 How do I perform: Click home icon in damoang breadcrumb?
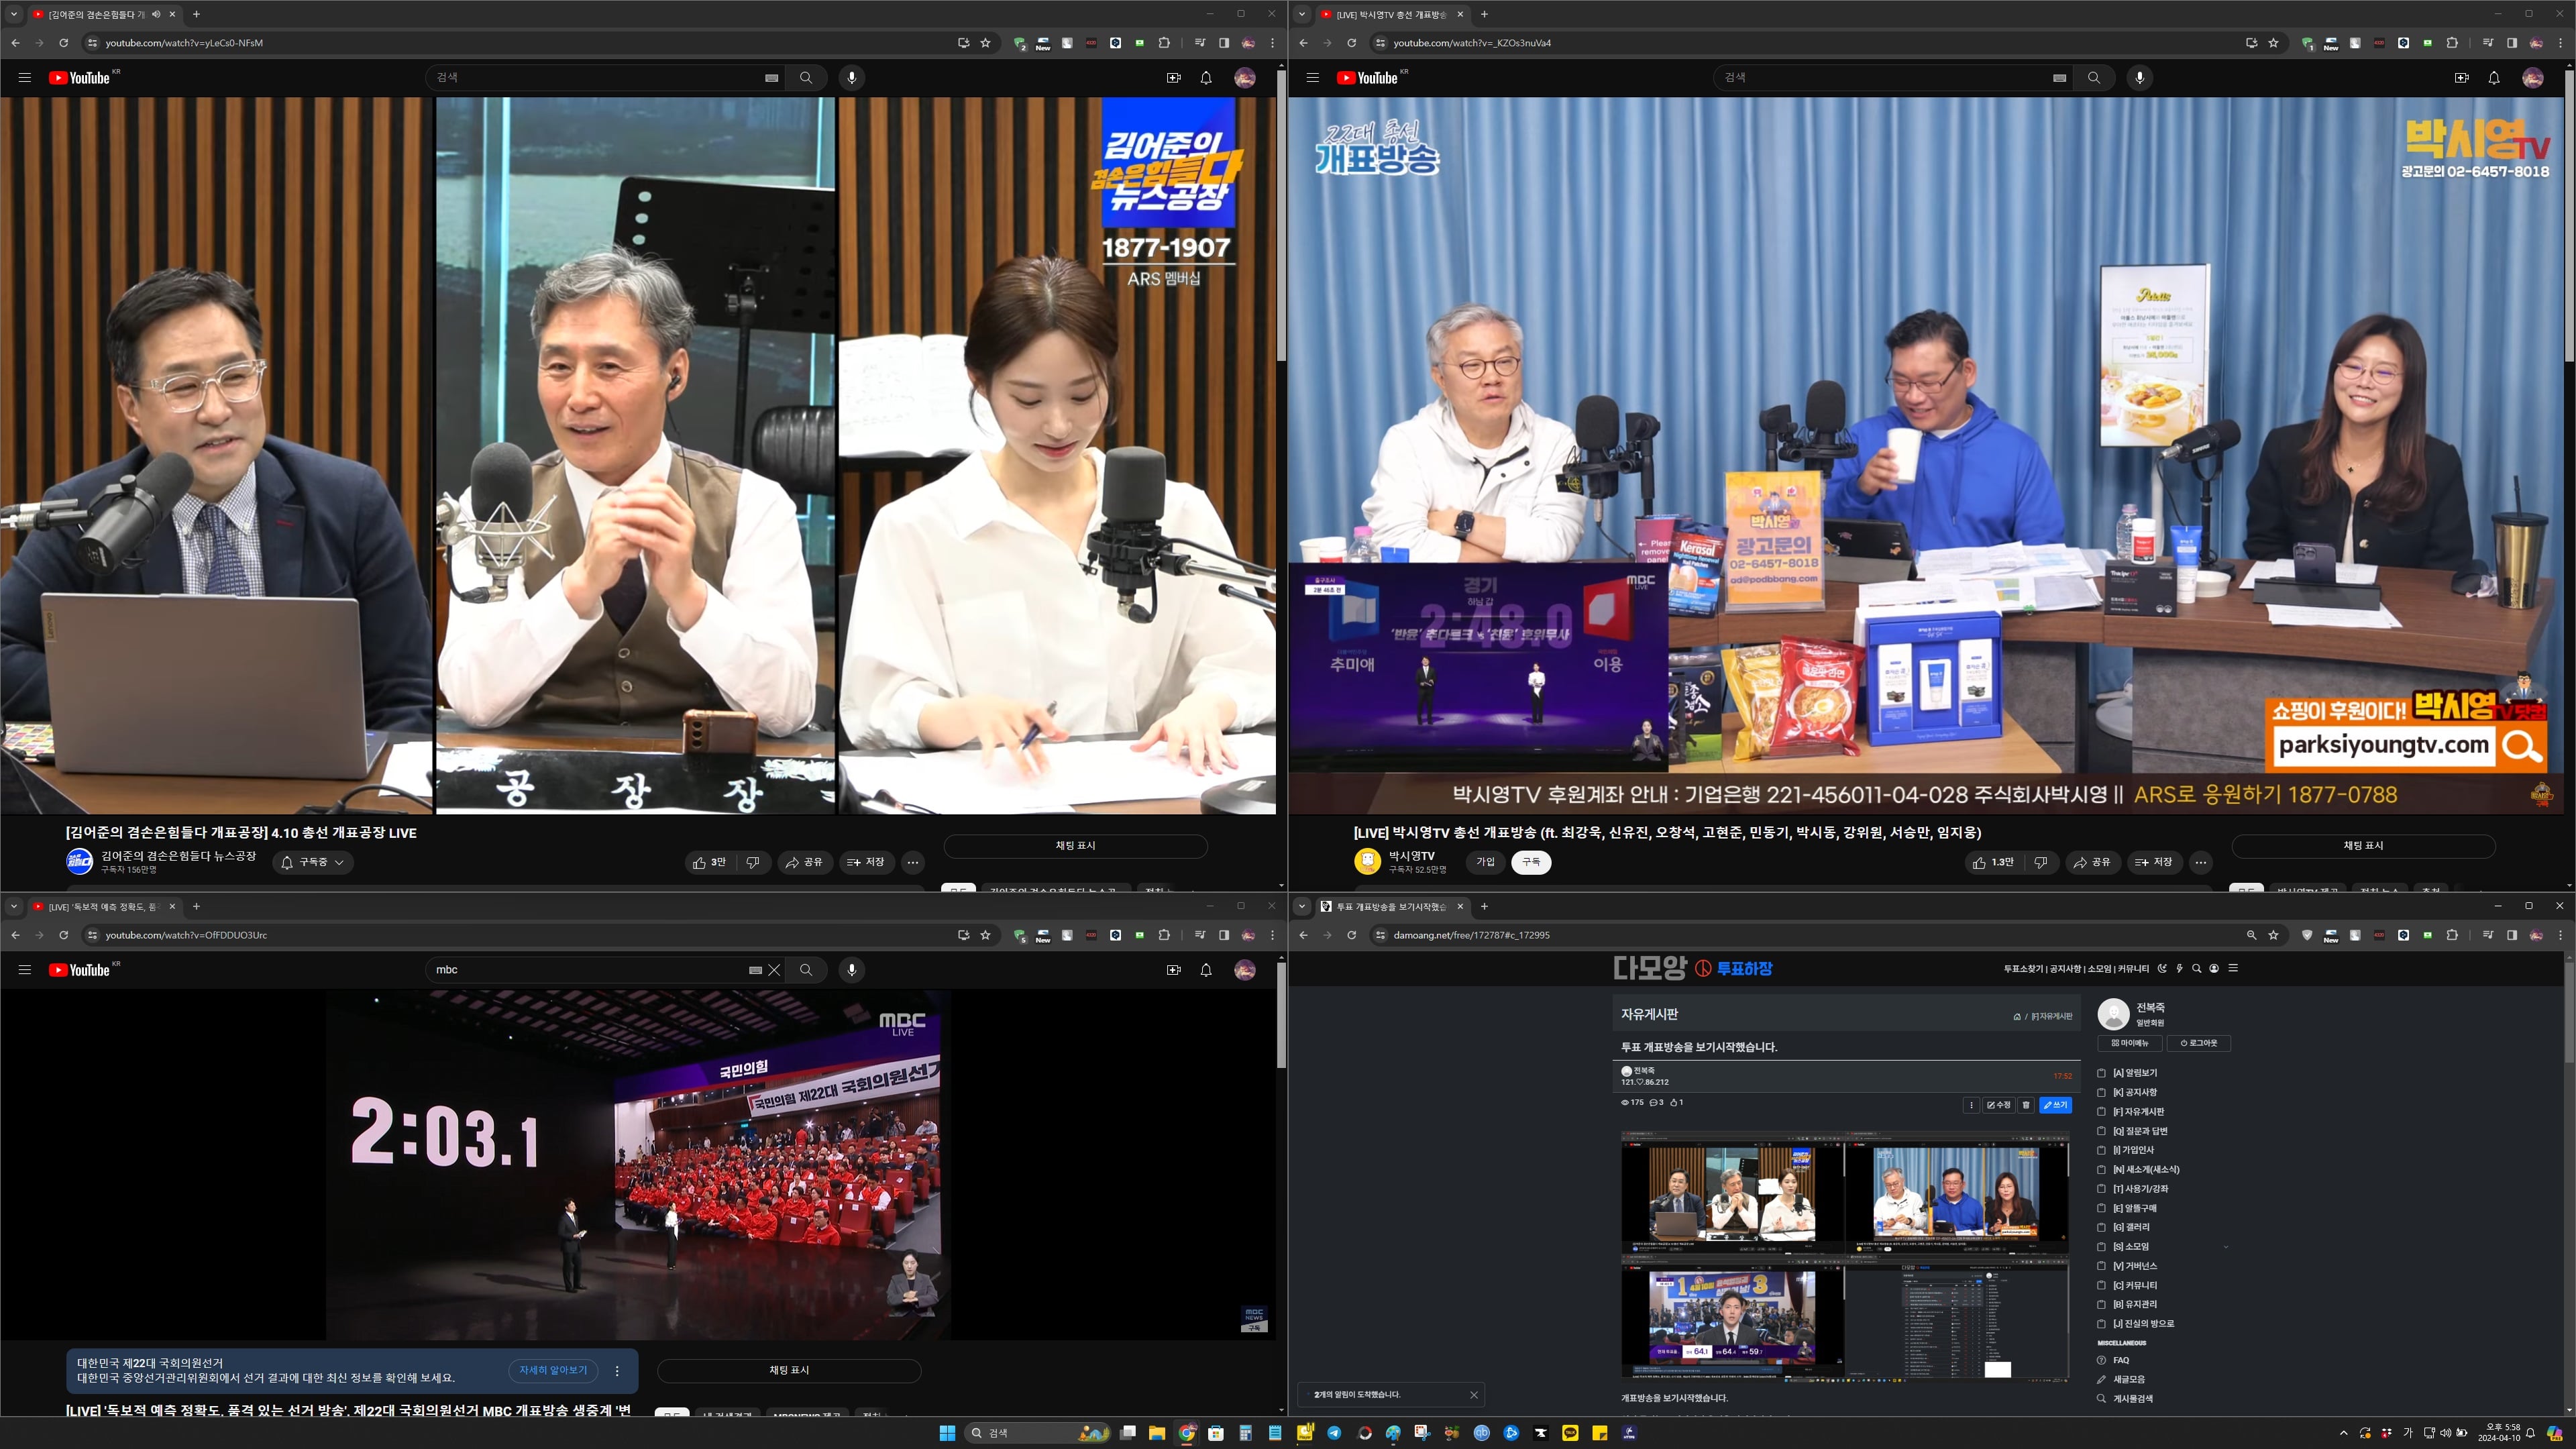pos(2016,1016)
